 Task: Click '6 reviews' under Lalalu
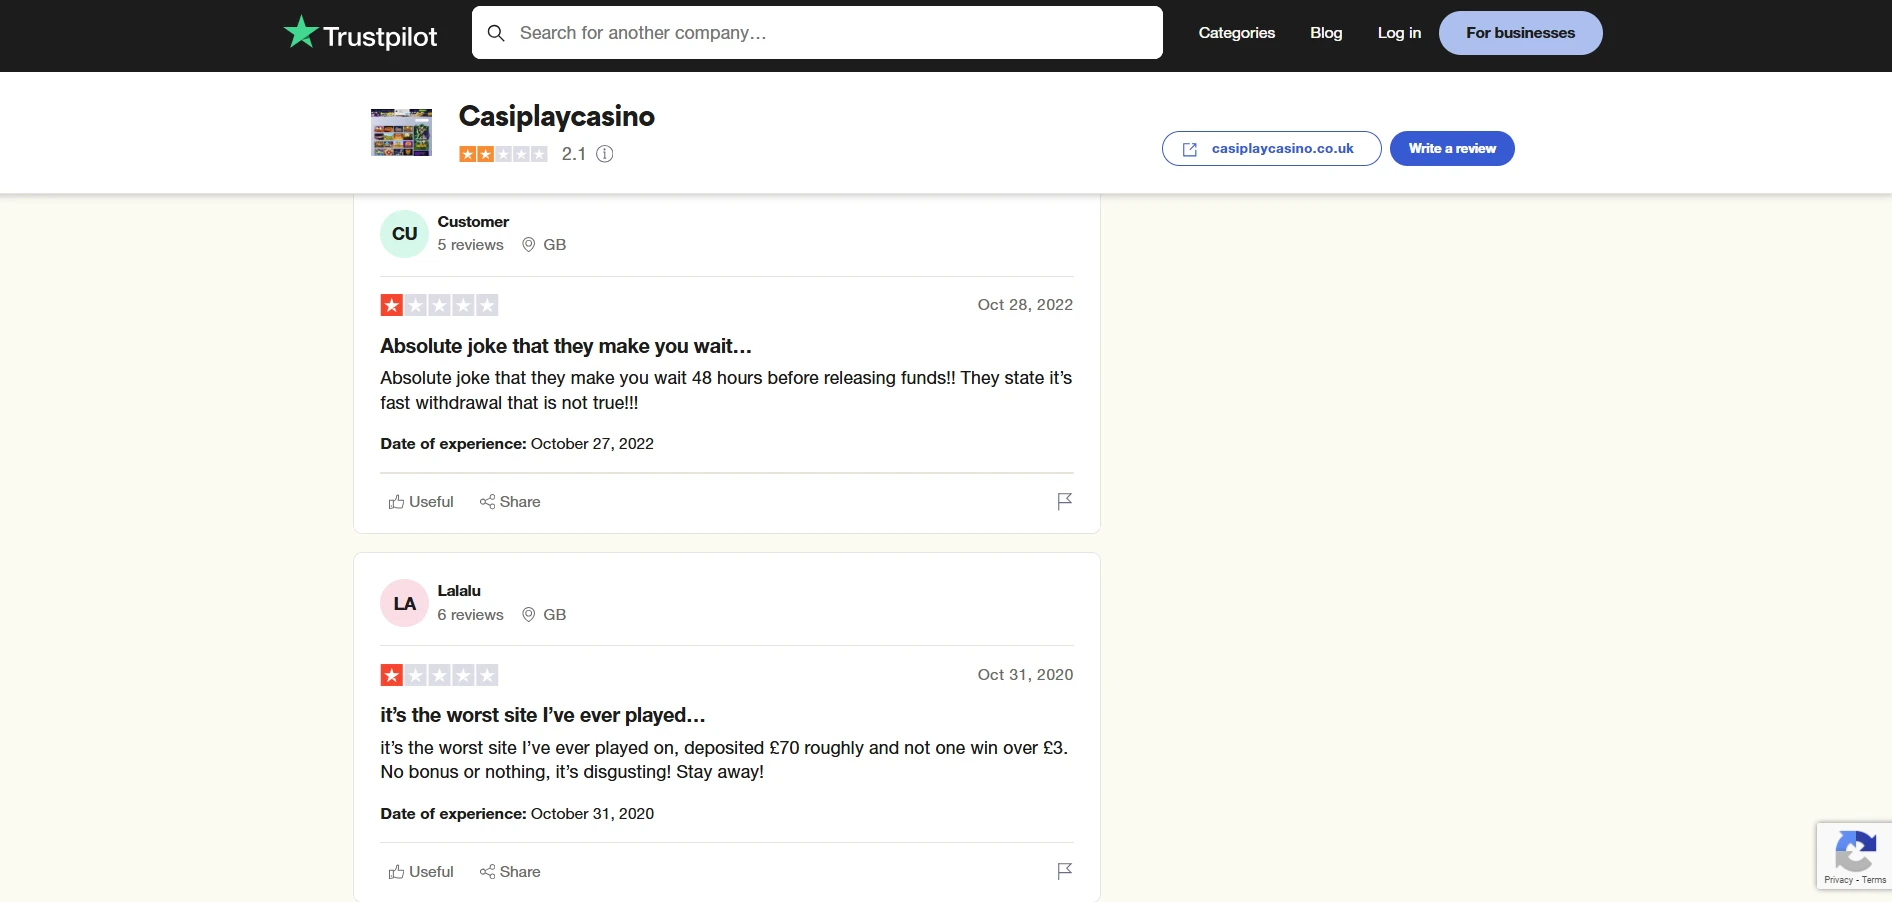click(470, 615)
